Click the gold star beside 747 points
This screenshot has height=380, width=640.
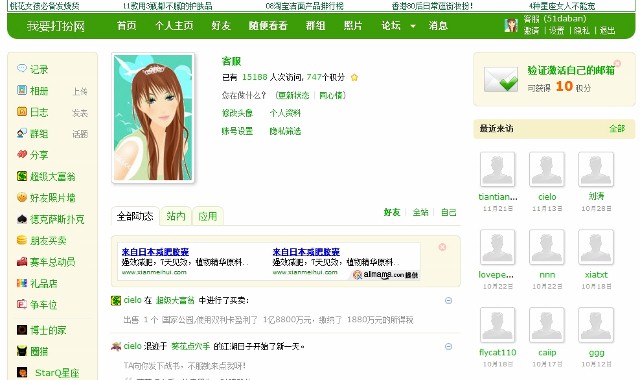click(x=354, y=77)
